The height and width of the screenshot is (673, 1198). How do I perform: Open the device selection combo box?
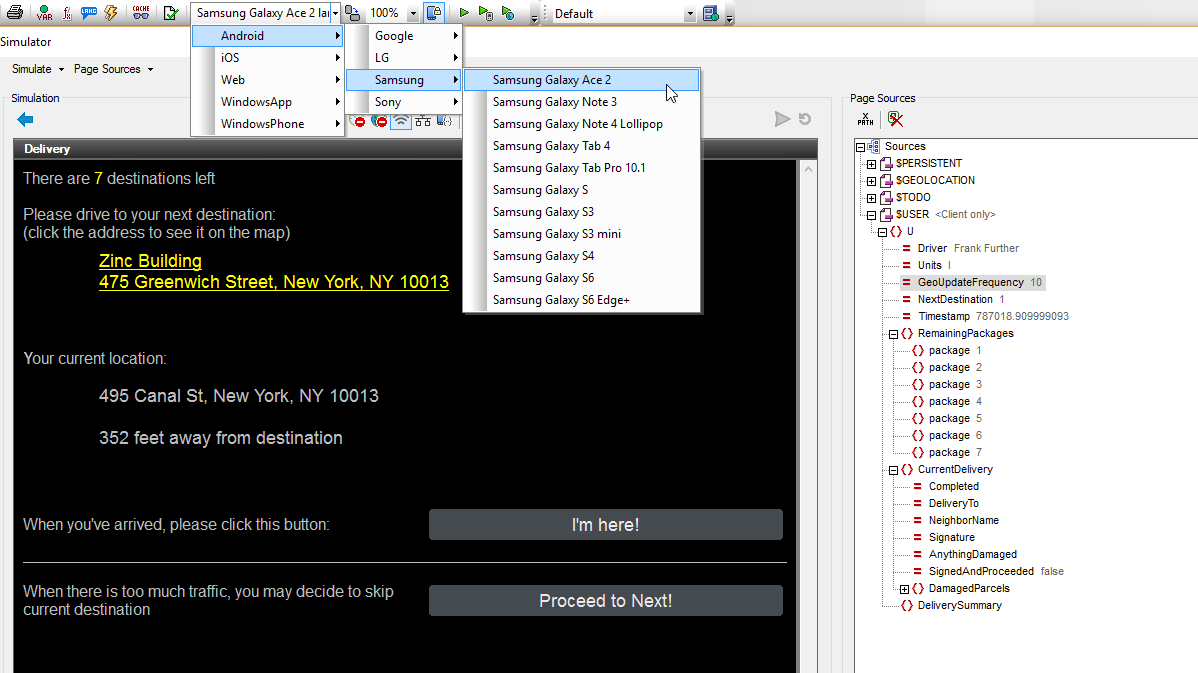click(x=266, y=13)
